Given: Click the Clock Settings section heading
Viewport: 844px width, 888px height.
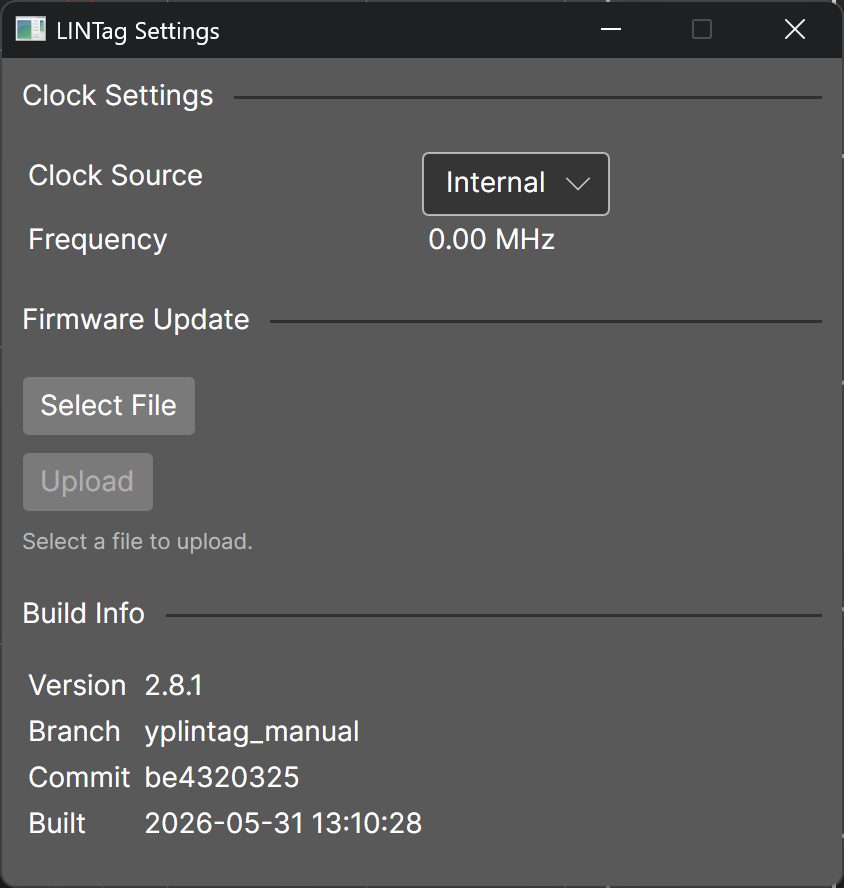Looking at the screenshot, I should coord(118,95).
